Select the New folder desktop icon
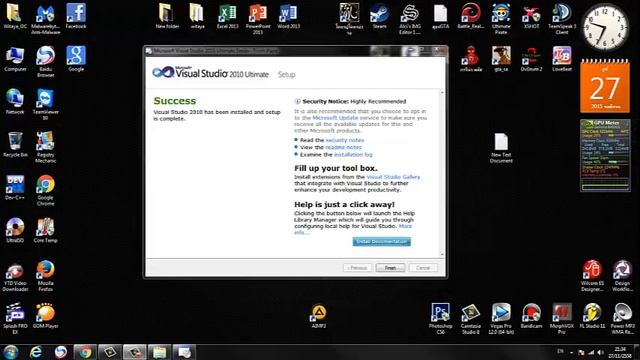Screen dimensions: 640x360 point(167,16)
